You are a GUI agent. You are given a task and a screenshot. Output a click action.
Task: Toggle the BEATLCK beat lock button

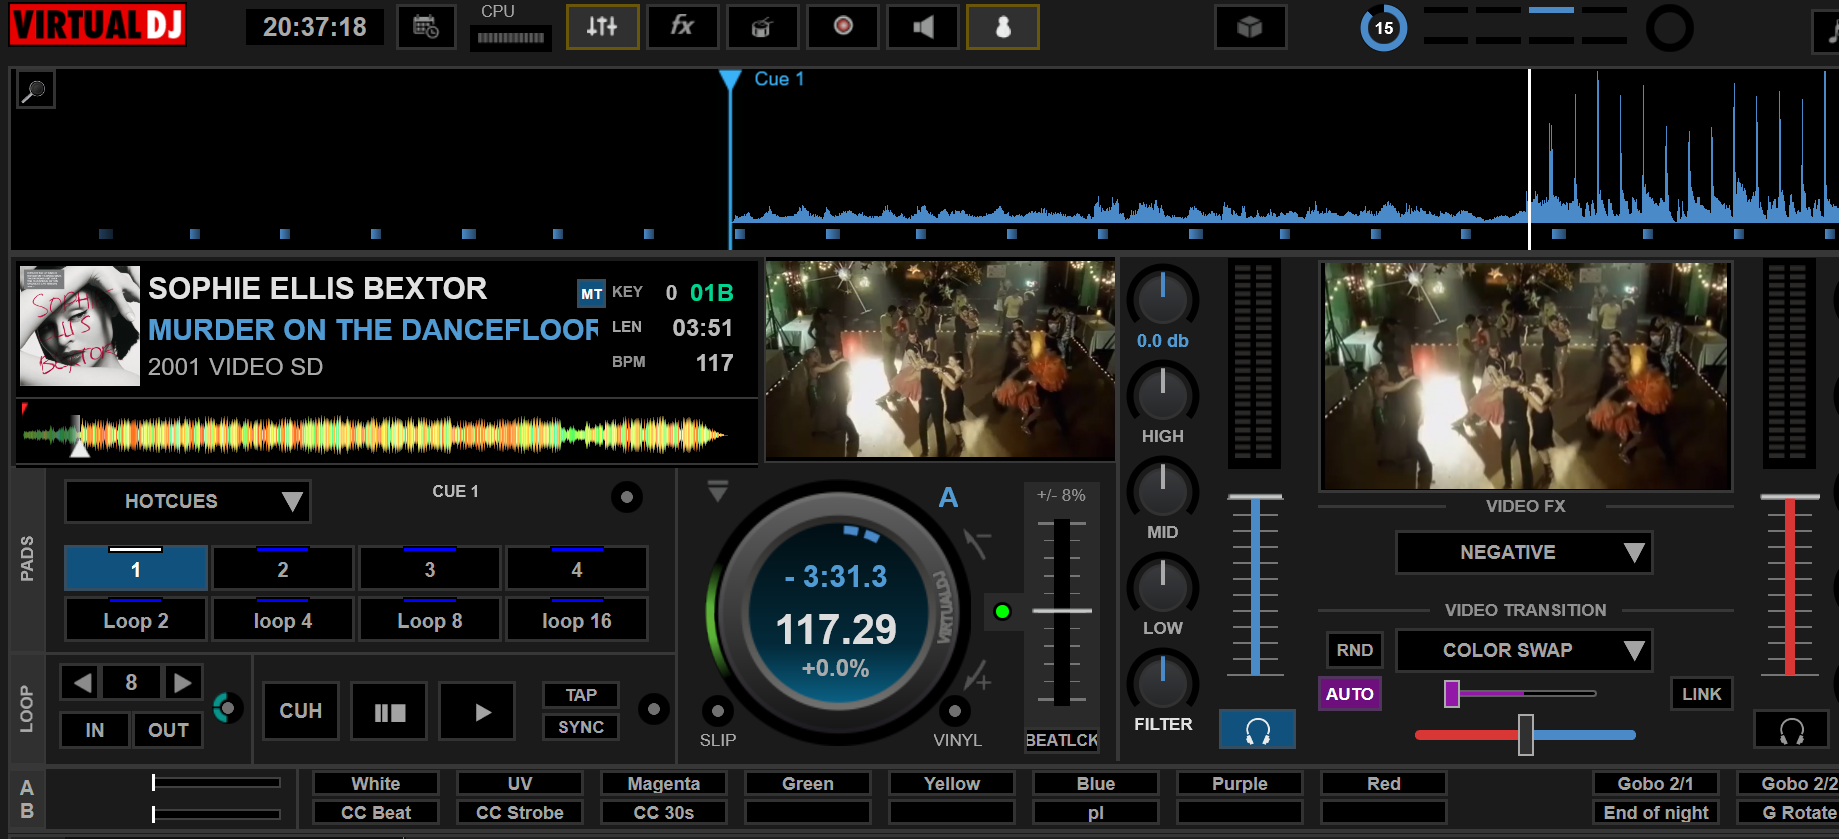tap(1062, 740)
